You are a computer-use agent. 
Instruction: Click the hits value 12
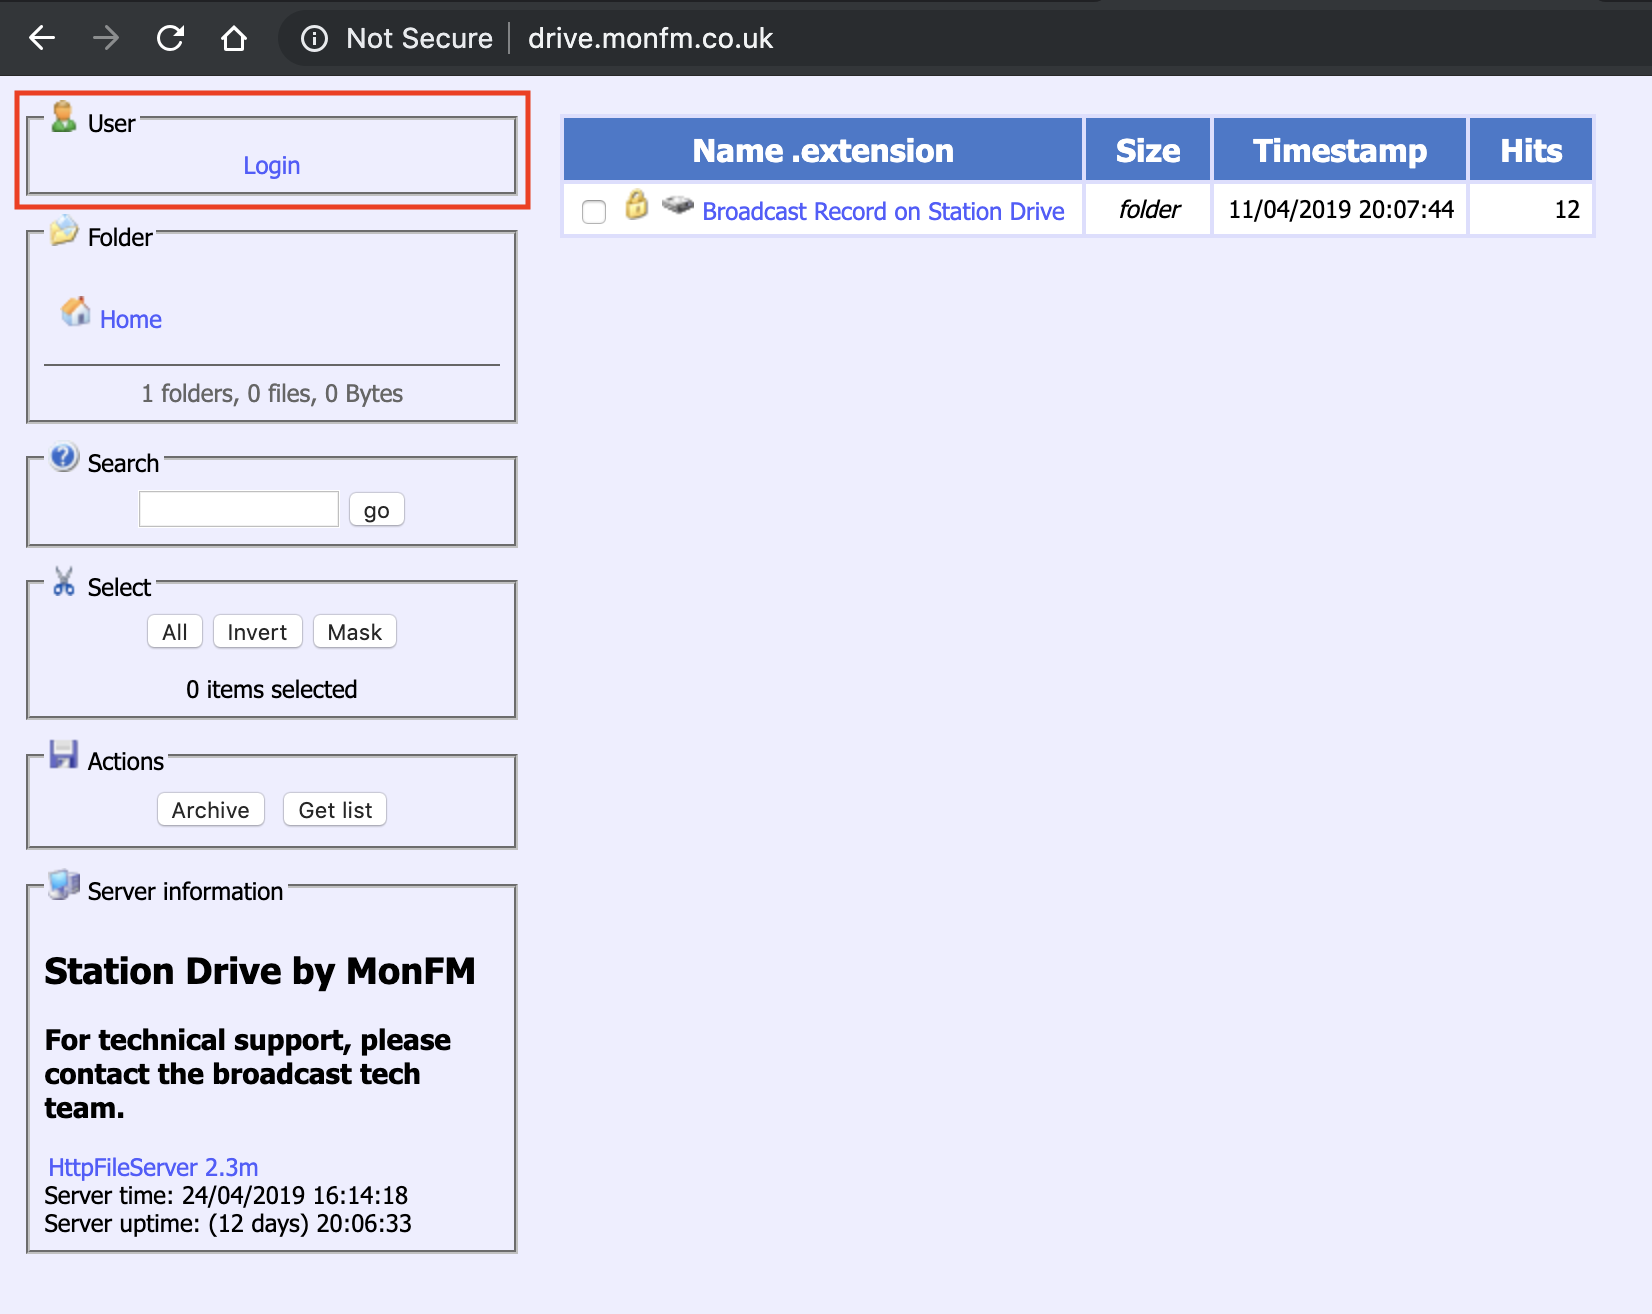point(1567,209)
